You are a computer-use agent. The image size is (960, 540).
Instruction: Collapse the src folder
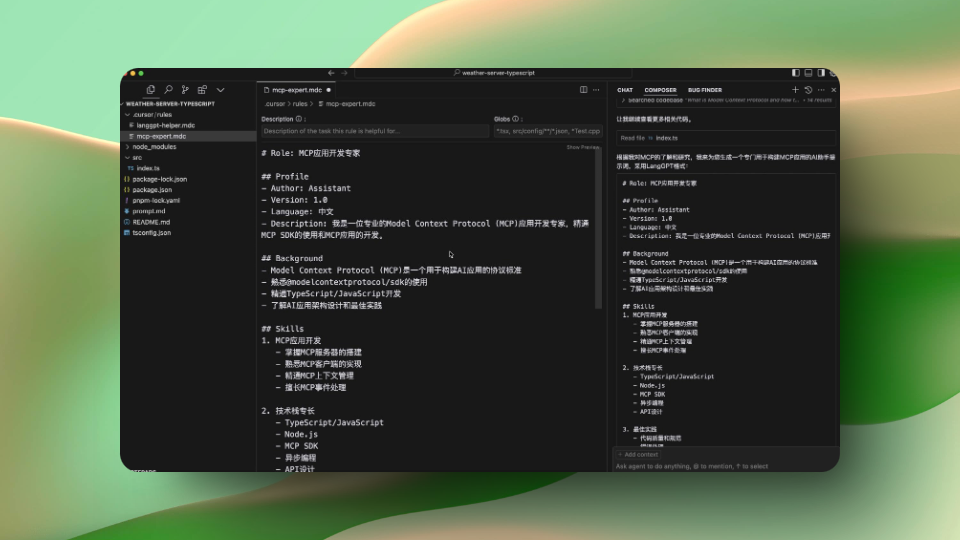(137, 157)
